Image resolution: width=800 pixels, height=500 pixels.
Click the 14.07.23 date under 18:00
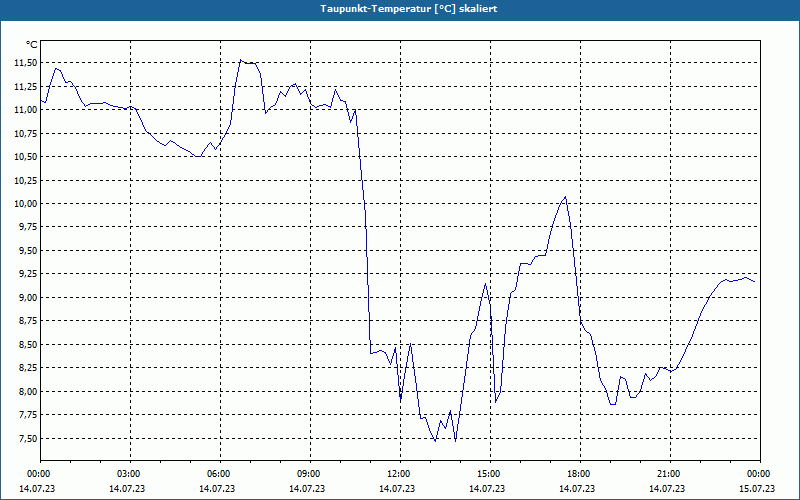578,489
